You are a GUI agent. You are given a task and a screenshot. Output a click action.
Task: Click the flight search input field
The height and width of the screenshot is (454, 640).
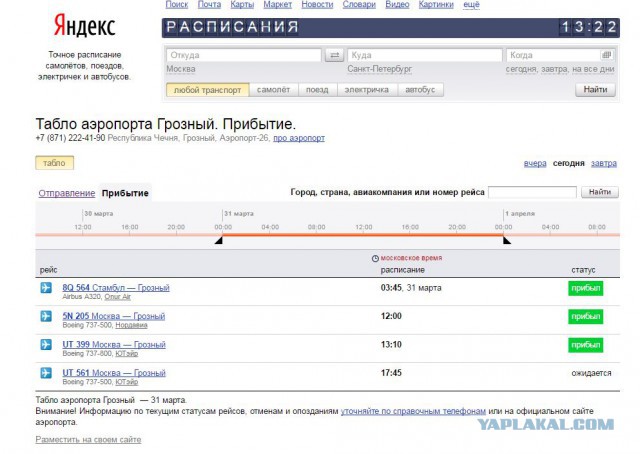pos(532,192)
